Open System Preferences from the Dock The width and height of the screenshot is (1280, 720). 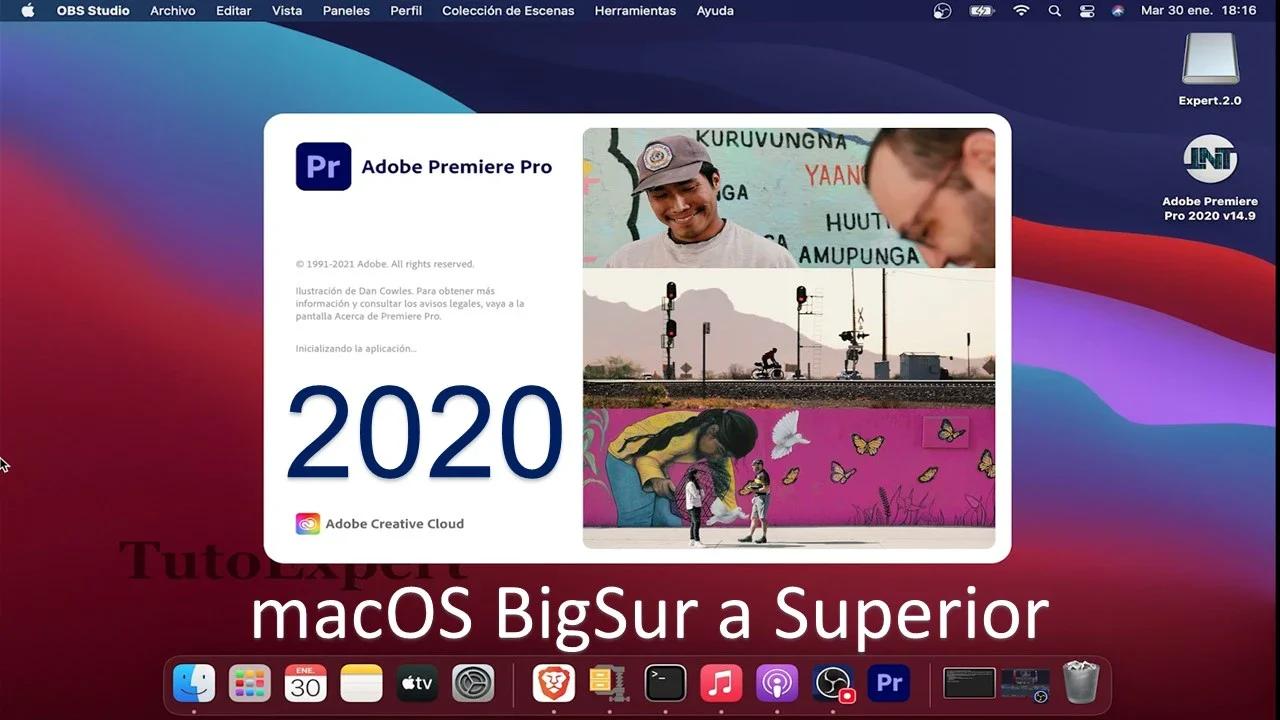pos(473,683)
